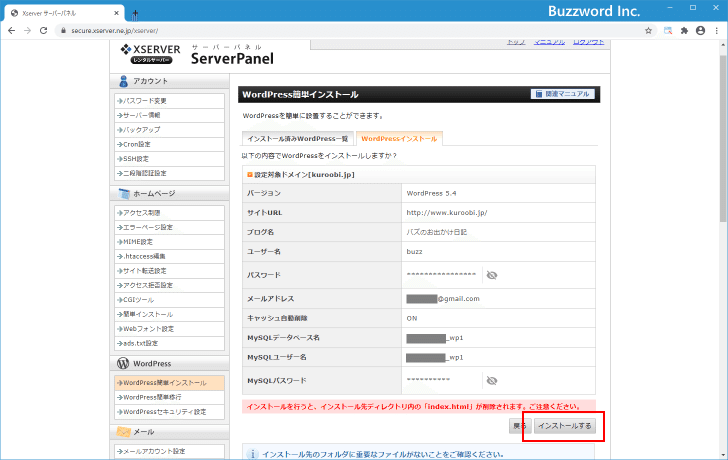Viewport: 728px width, 460px height.
Task: Open the related manual button
Action: tap(563, 94)
